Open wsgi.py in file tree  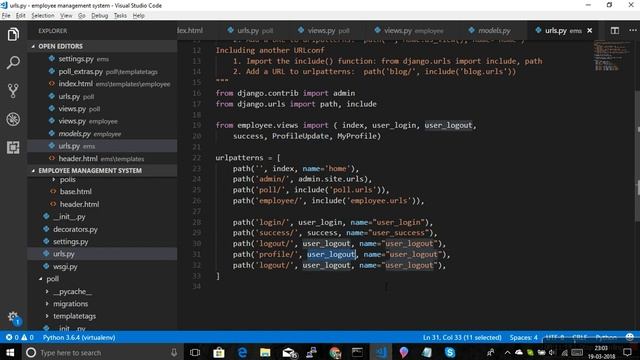pyautogui.click(x=102, y=267)
